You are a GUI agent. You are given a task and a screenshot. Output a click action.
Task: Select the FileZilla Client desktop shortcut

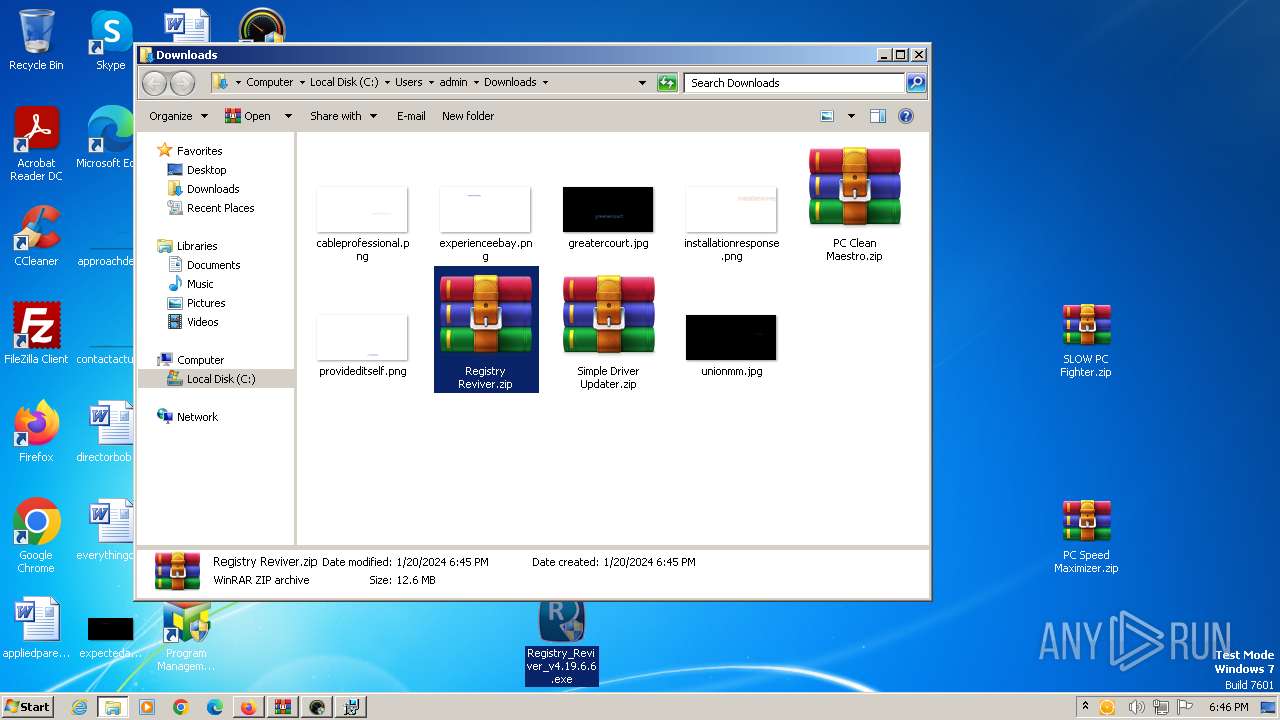point(36,334)
